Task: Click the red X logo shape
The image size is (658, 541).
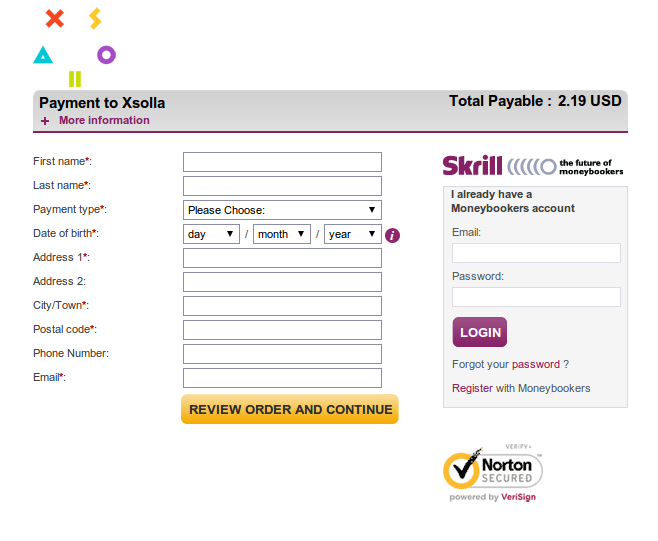Action: pos(55,18)
